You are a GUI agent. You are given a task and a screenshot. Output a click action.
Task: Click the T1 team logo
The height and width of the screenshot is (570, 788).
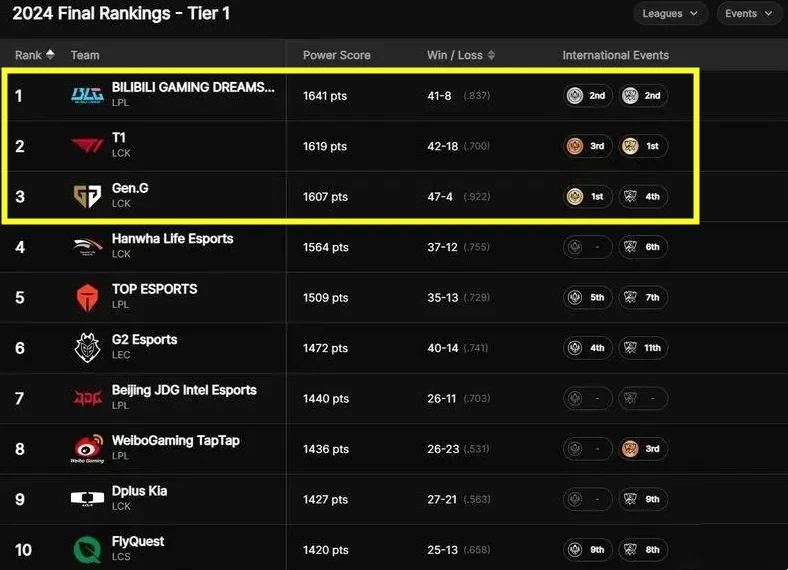(x=87, y=146)
